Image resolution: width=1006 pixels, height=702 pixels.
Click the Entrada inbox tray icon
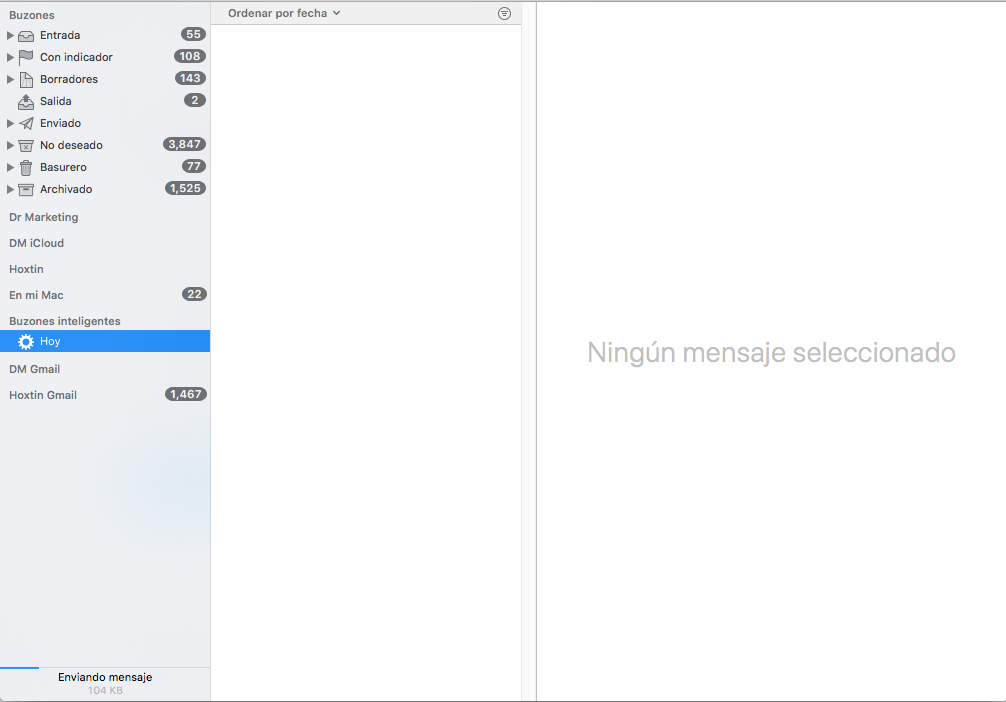(26, 35)
